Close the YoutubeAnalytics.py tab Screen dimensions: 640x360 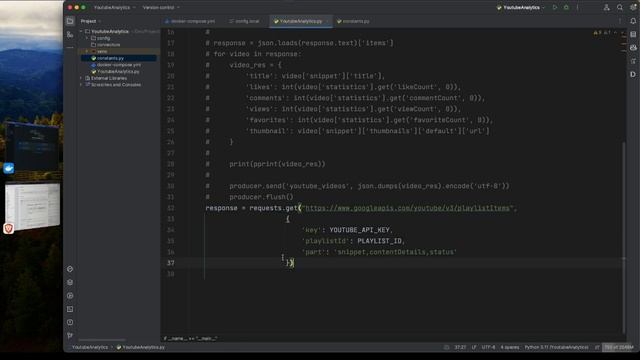pos(327,21)
